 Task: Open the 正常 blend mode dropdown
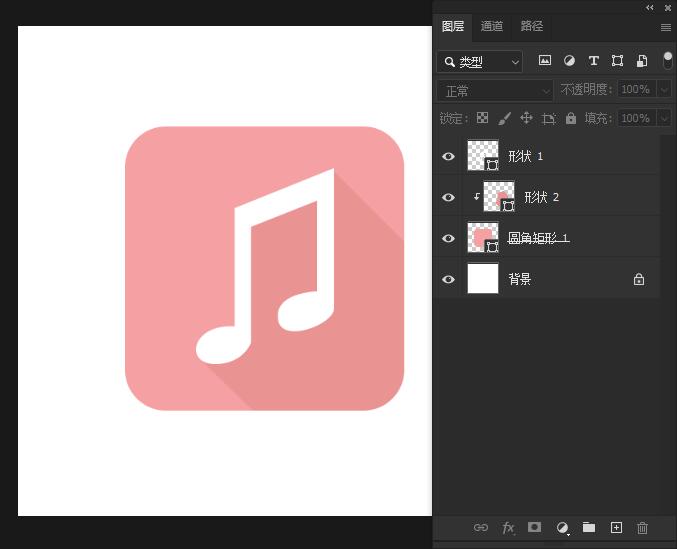click(495, 91)
